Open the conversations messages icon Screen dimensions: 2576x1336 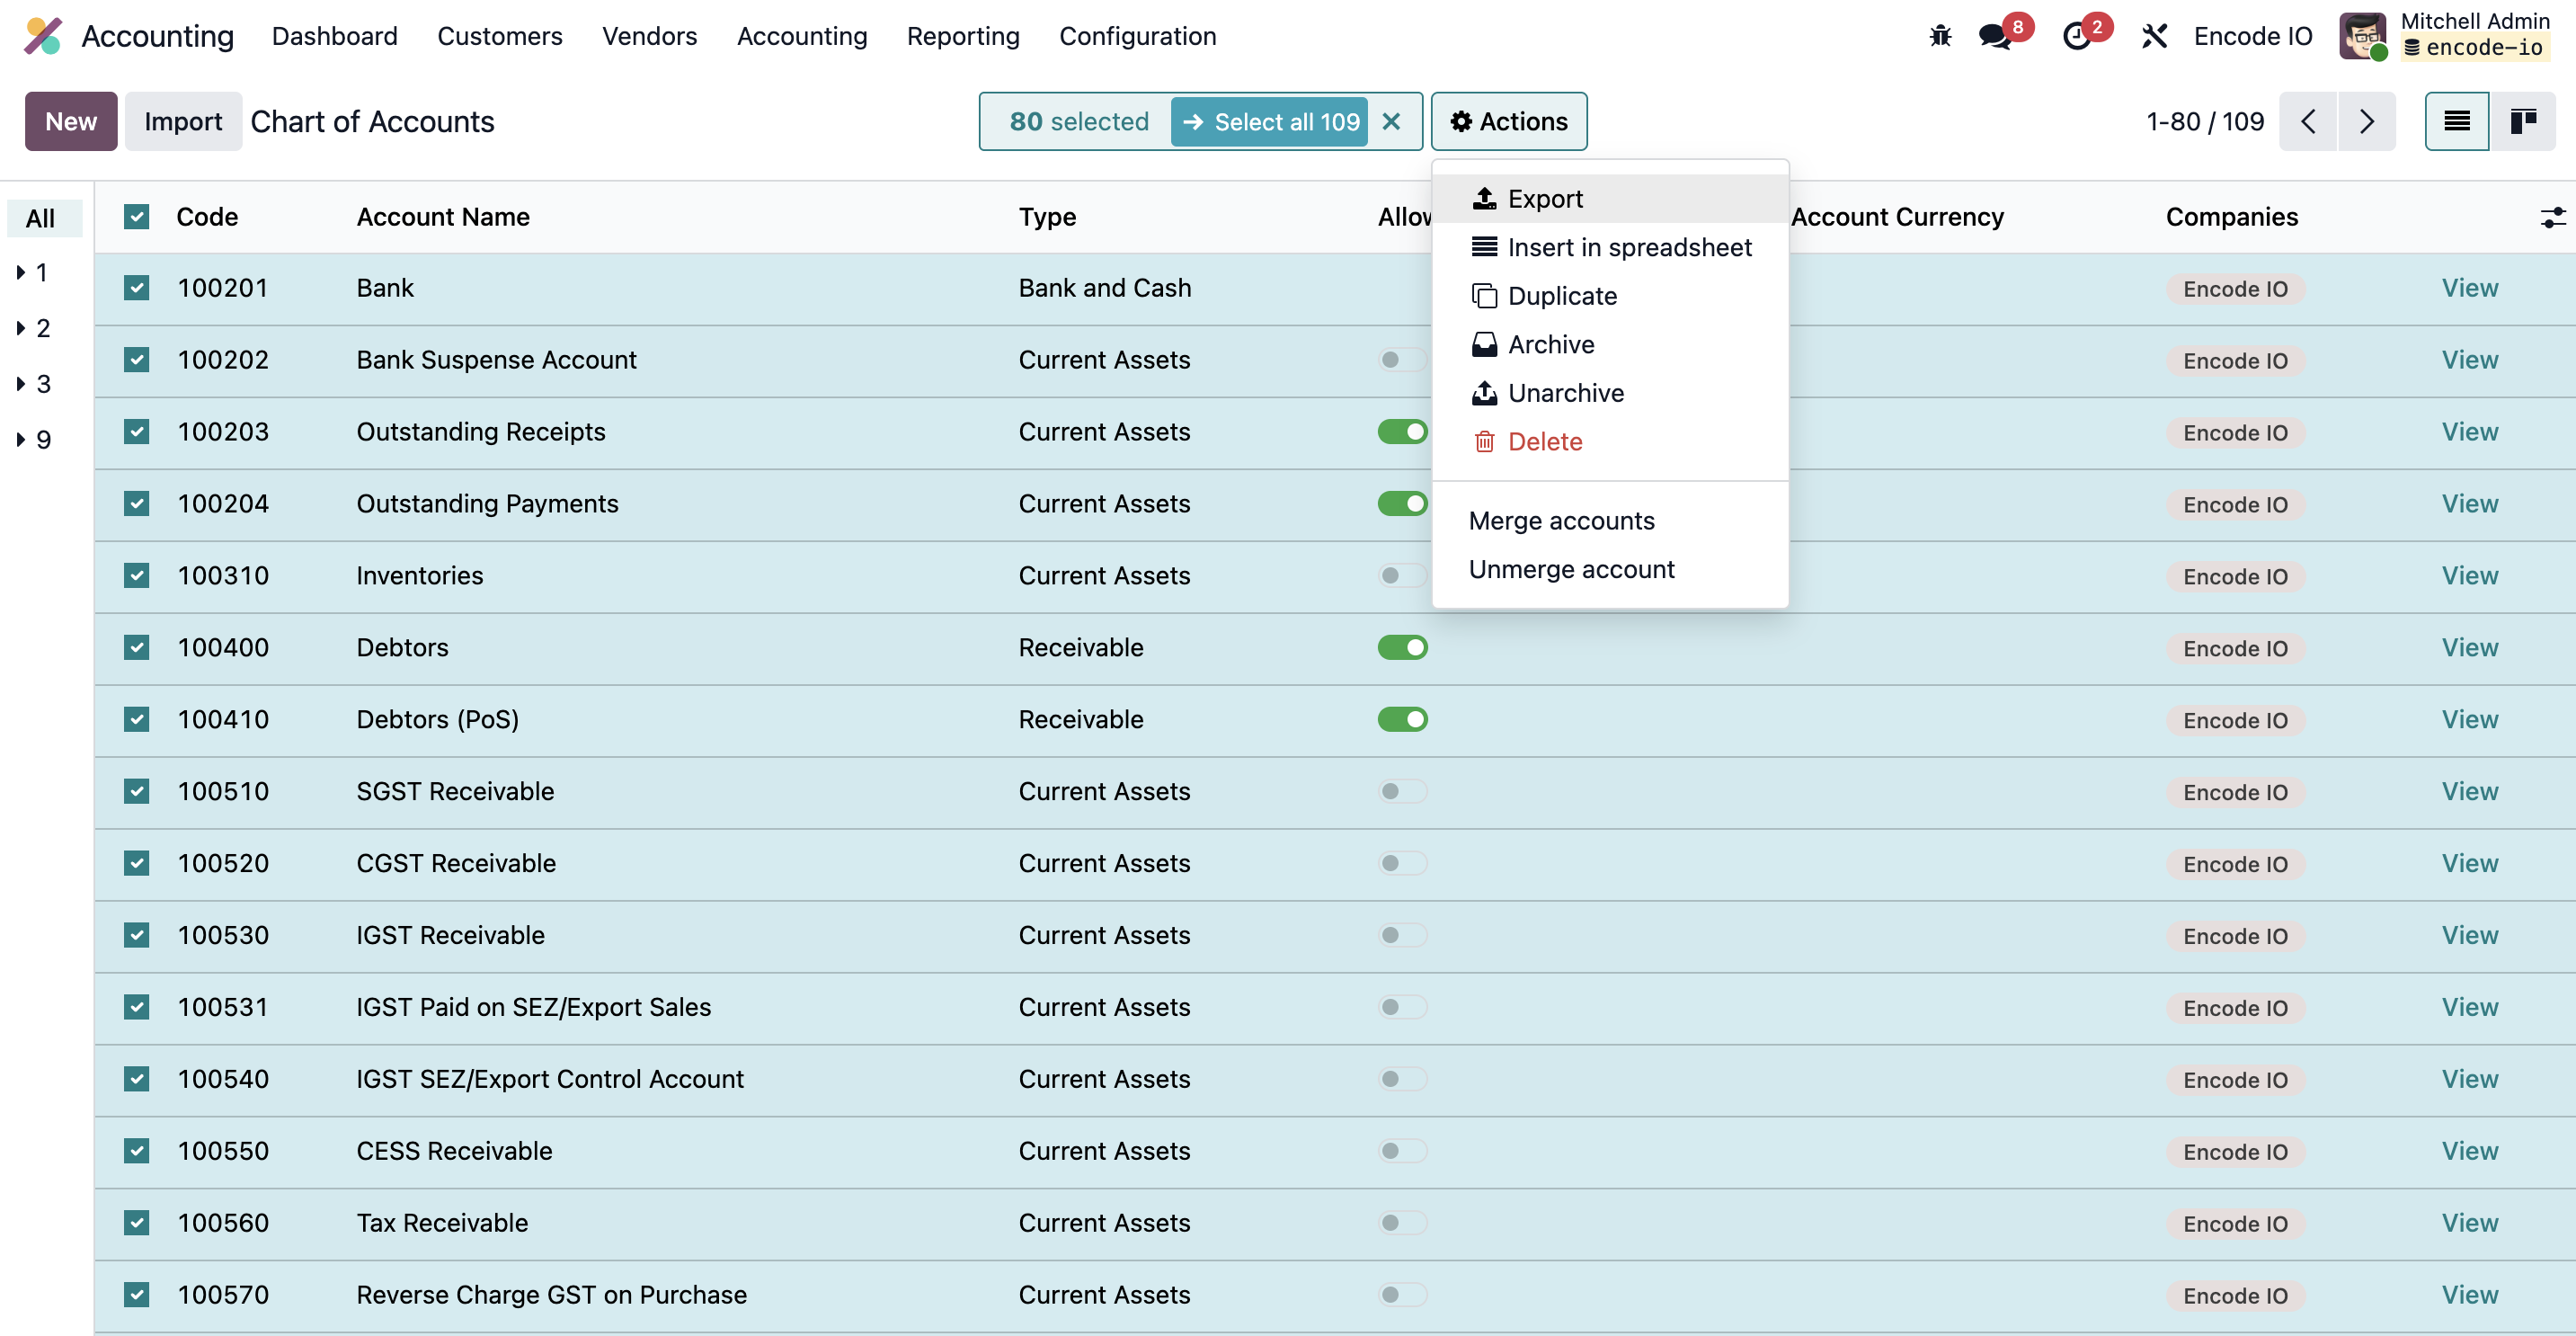1996,36
